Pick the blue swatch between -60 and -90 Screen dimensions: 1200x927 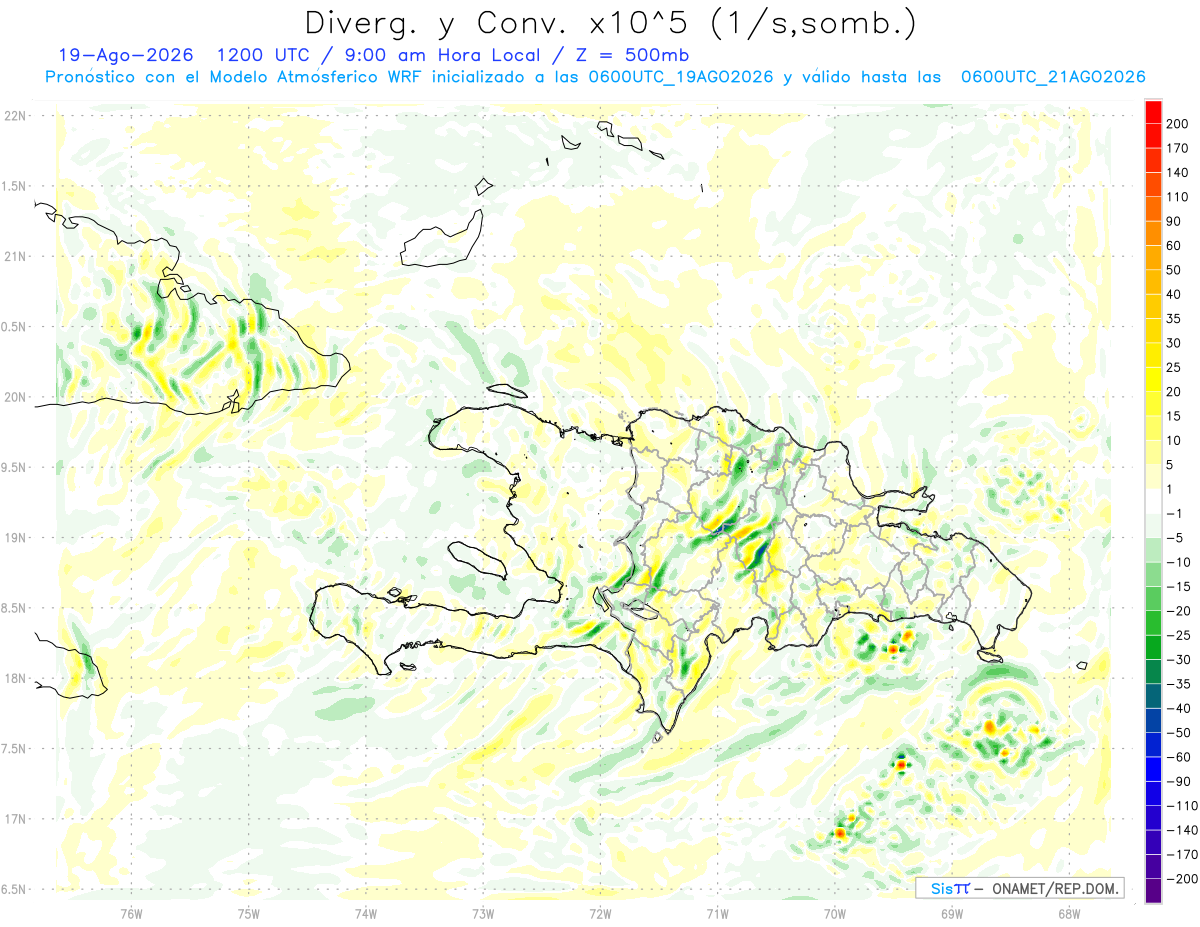click(x=1153, y=769)
